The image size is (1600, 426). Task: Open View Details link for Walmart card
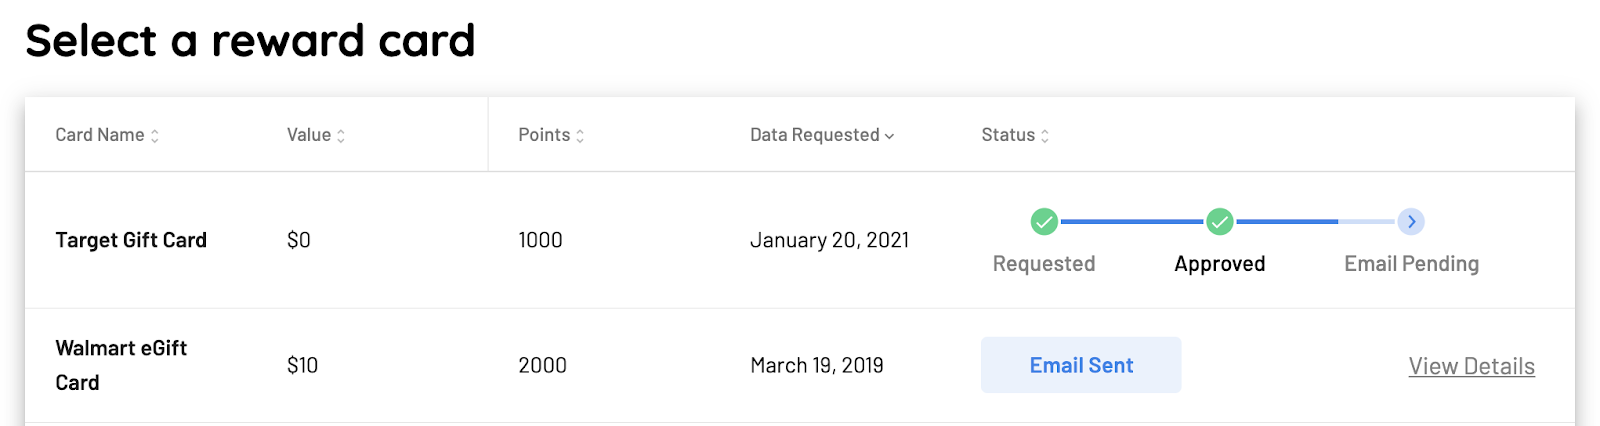click(x=1471, y=366)
